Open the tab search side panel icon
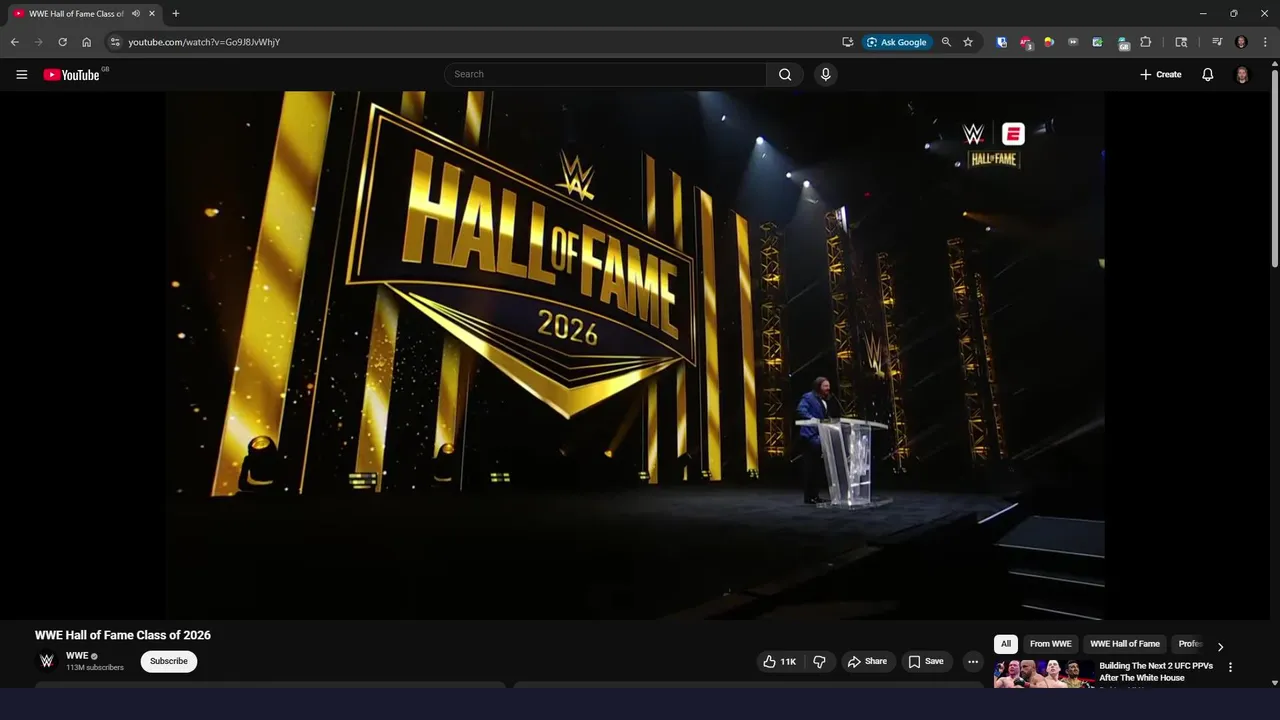This screenshot has width=1280, height=720. click(x=1181, y=42)
